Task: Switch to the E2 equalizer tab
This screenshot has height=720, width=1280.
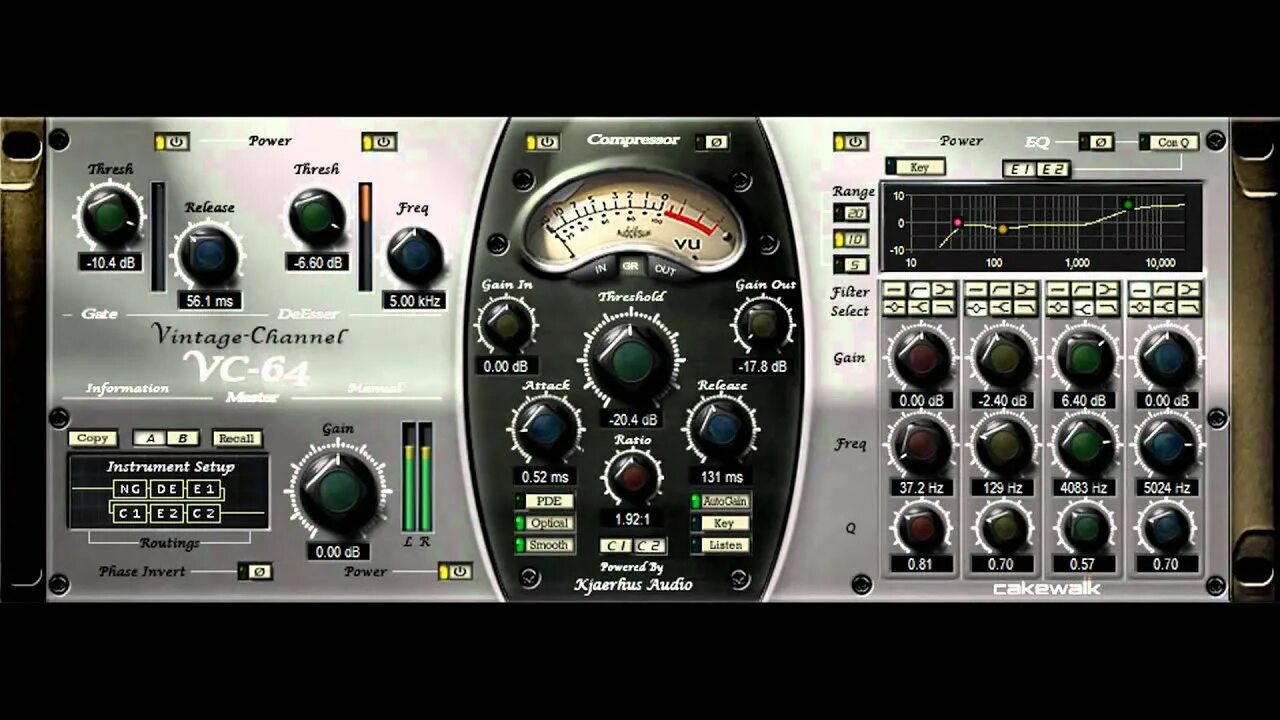Action: (1053, 169)
